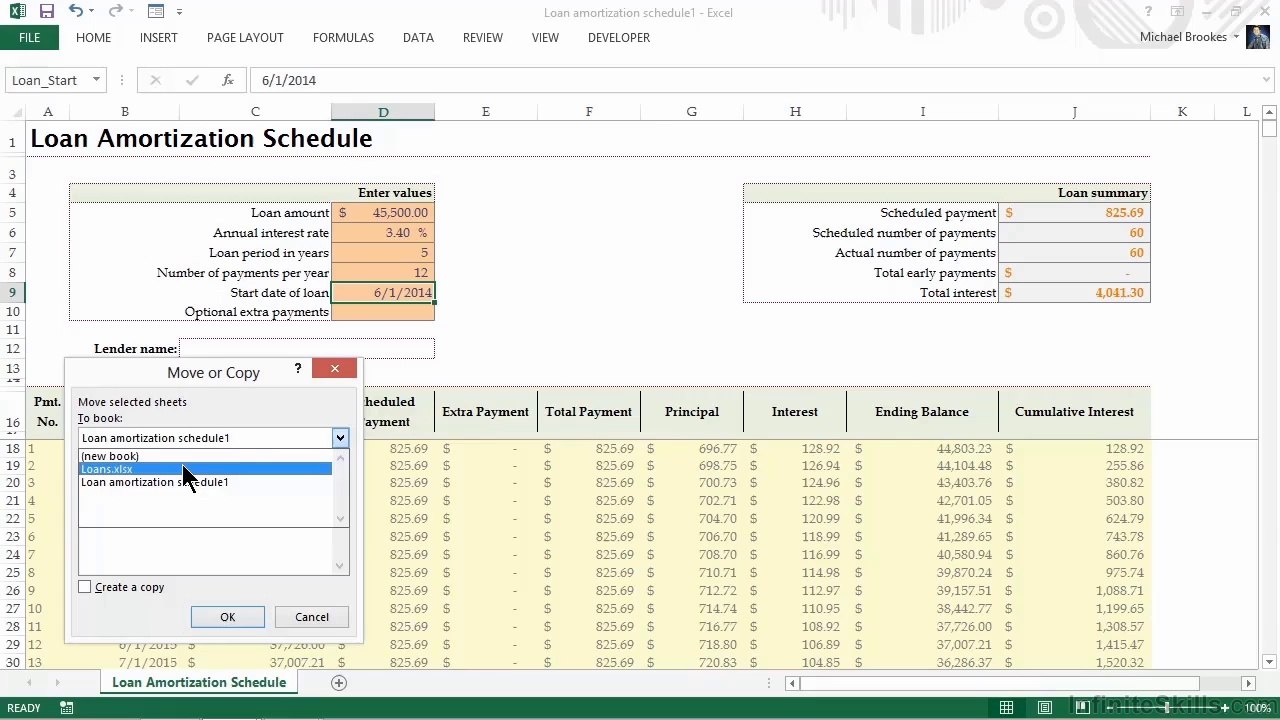This screenshot has height=720, width=1280.
Task: Click the Insert Function fx icon
Action: (x=228, y=80)
